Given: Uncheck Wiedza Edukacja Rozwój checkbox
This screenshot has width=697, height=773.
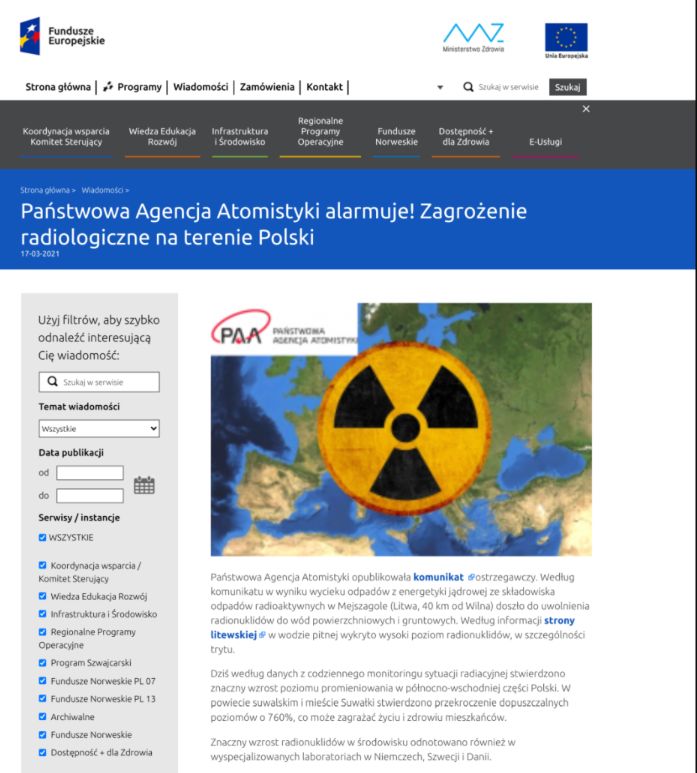Looking at the screenshot, I should (x=42, y=596).
